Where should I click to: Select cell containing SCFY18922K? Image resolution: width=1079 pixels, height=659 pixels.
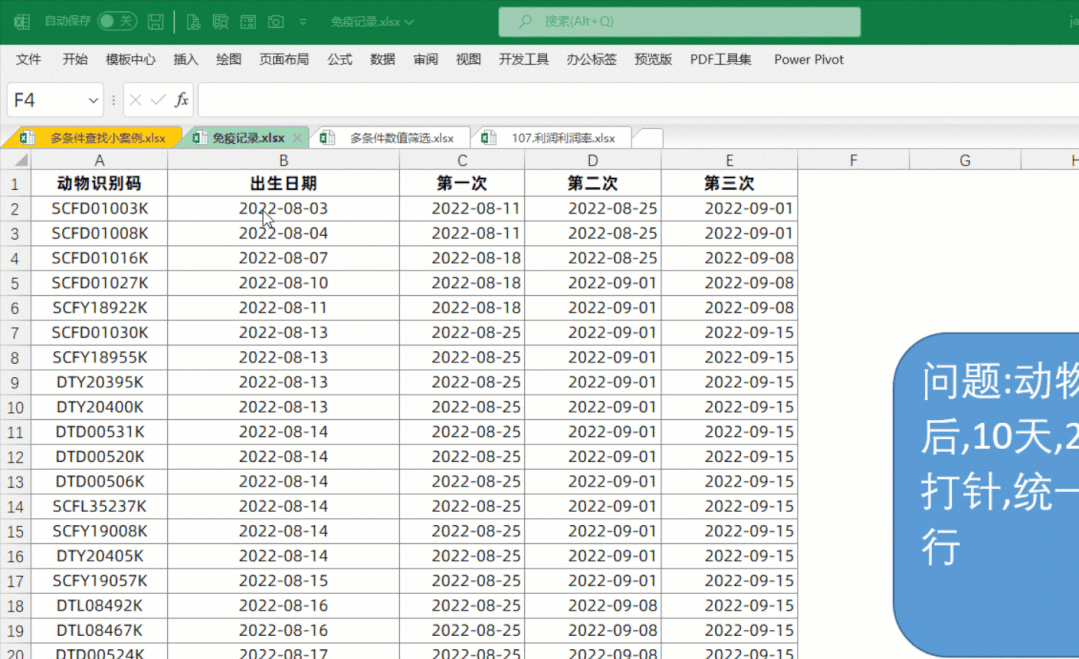tap(99, 307)
